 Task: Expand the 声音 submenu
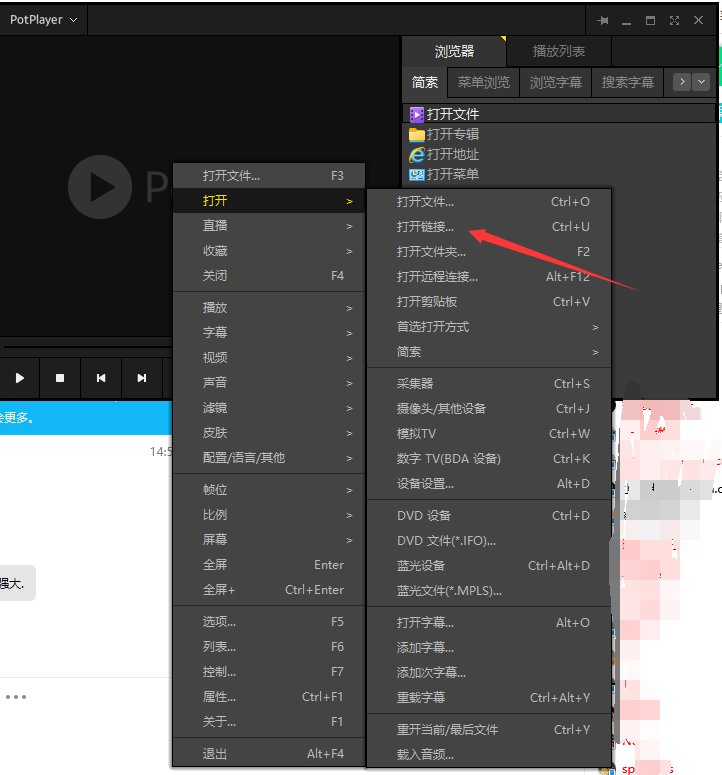click(x=269, y=383)
